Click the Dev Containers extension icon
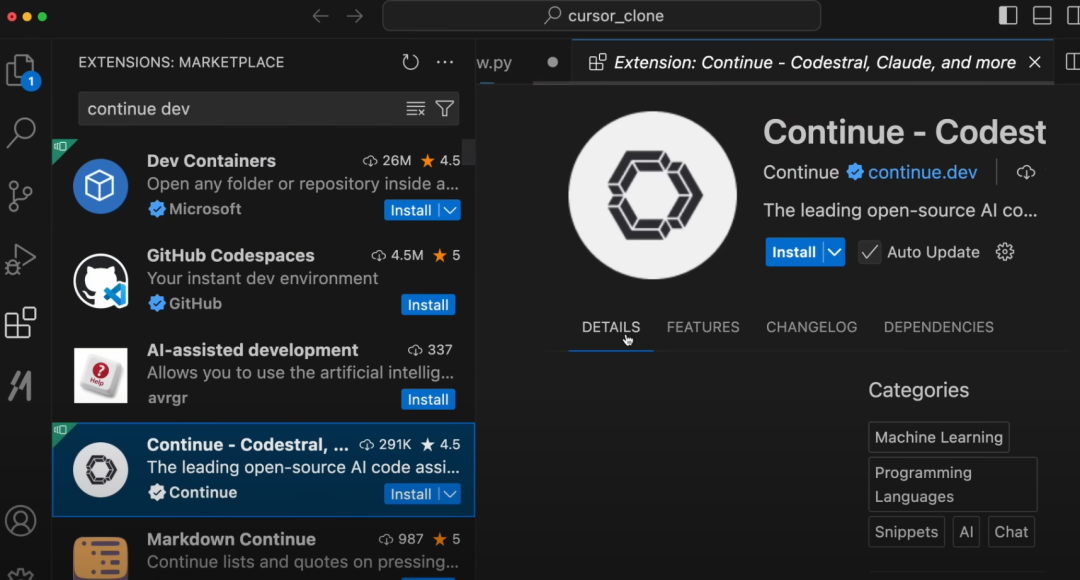 pos(101,186)
